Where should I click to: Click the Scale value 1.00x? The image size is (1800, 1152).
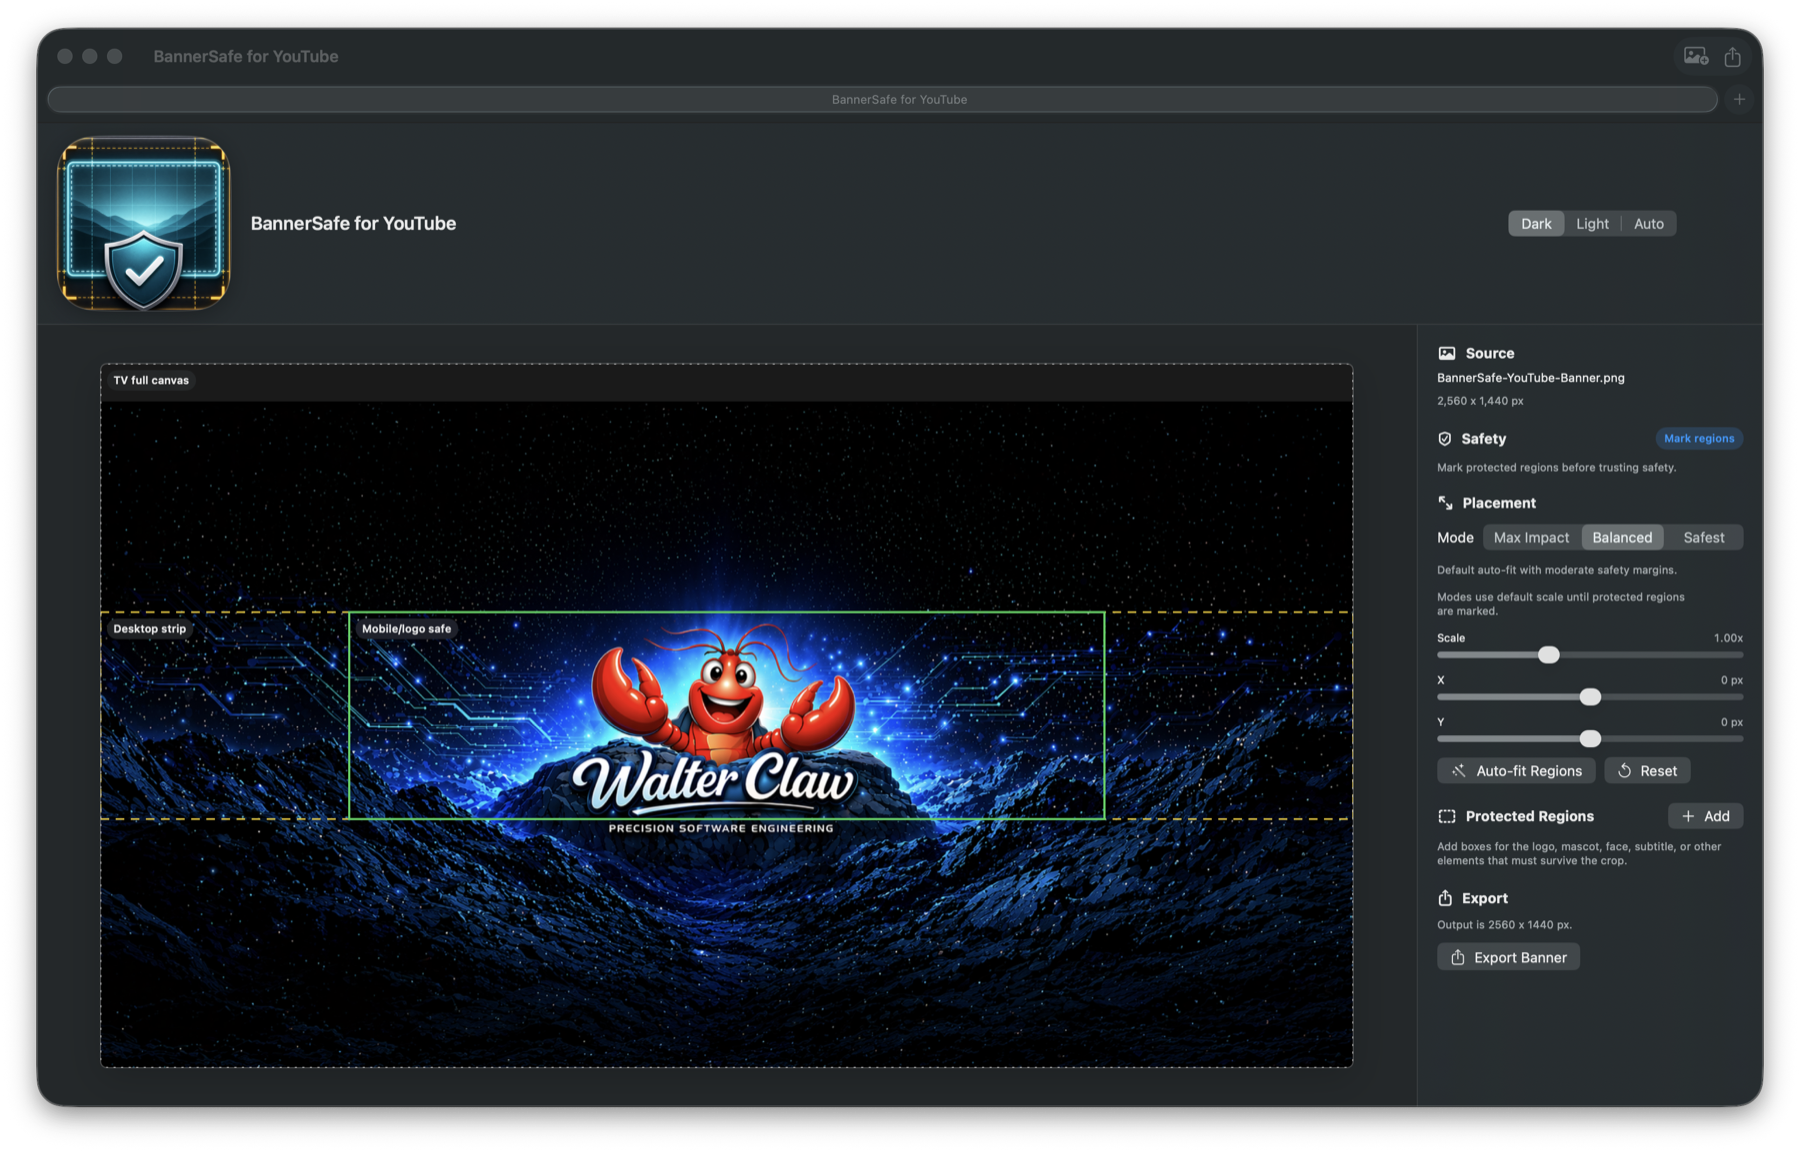click(1727, 638)
